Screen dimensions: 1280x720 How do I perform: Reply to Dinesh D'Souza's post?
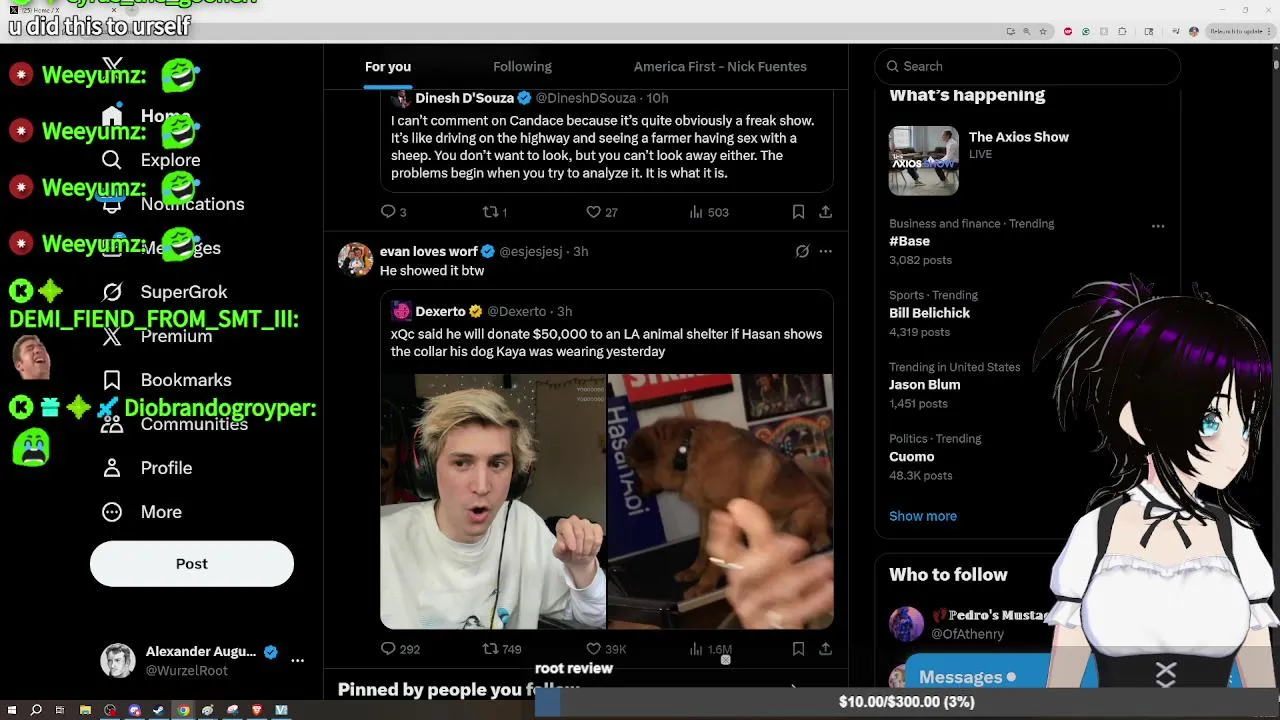click(393, 212)
